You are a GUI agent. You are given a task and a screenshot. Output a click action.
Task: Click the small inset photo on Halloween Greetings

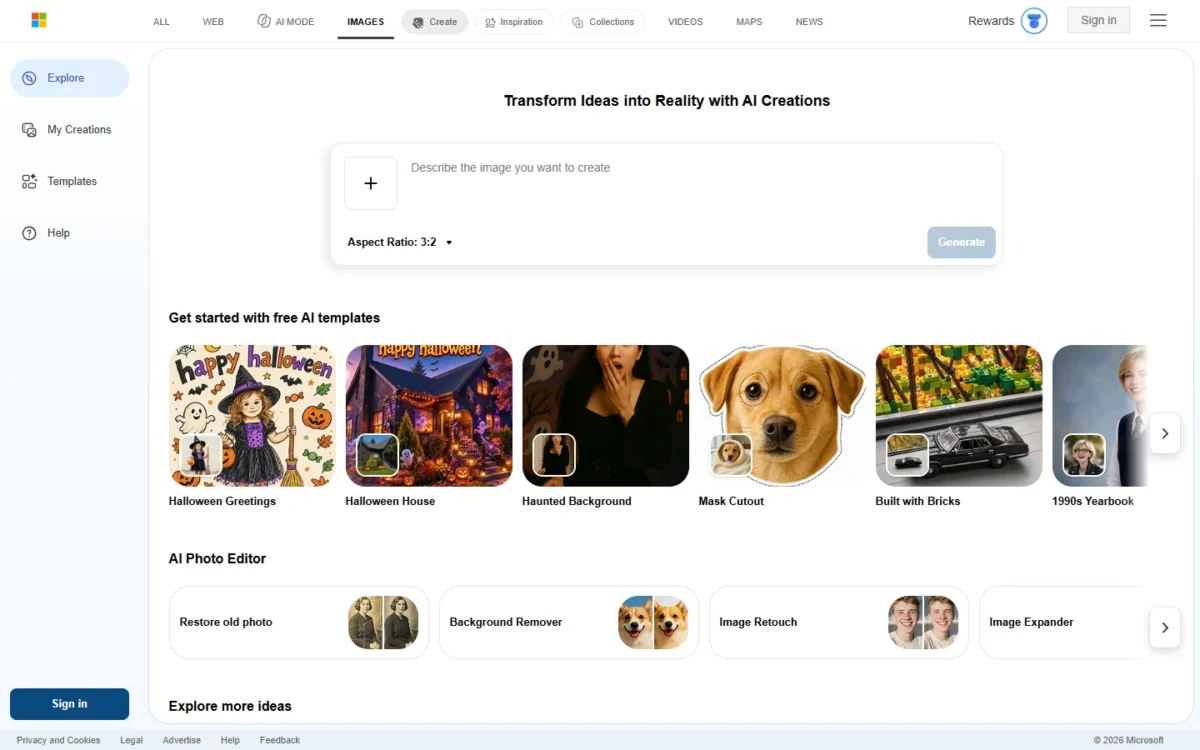point(200,455)
